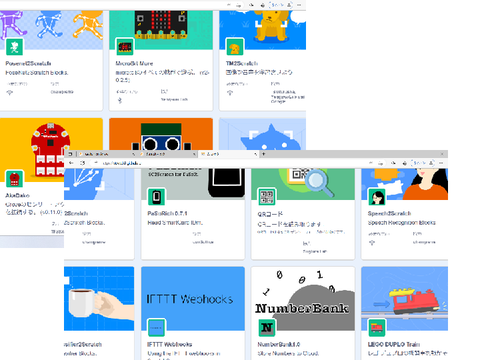480x360 pixels.
Task: Open the front browser's menu button
Action: 441,163
